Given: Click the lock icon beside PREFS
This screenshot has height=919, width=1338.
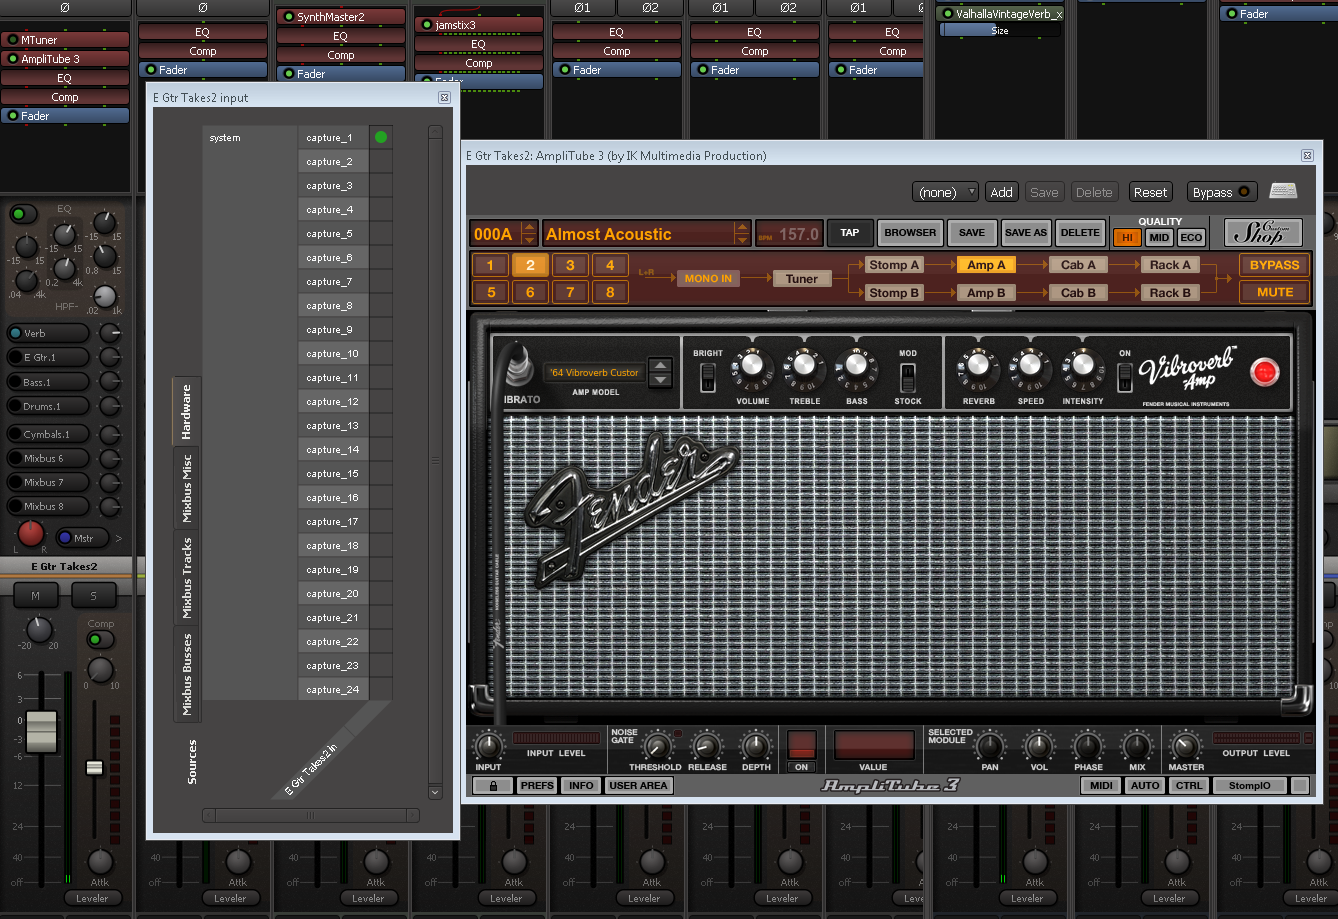Looking at the screenshot, I should [492, 786].
